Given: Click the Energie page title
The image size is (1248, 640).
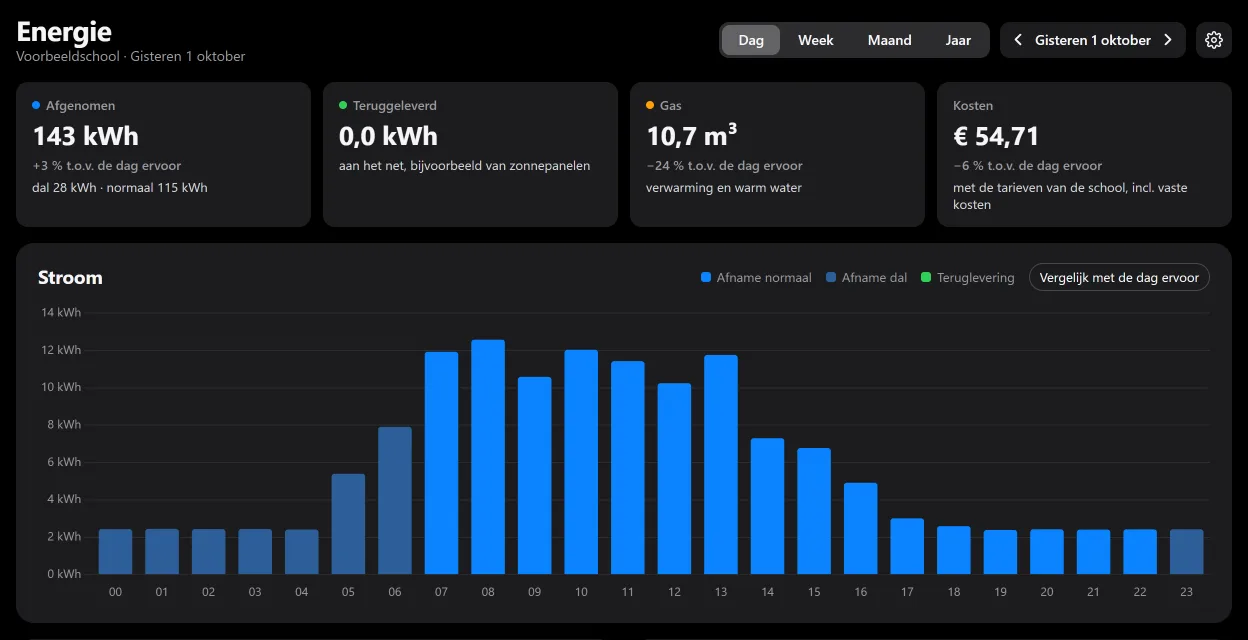Looking at the screenshot, I should pyautogui.click(x=64, y=32).
